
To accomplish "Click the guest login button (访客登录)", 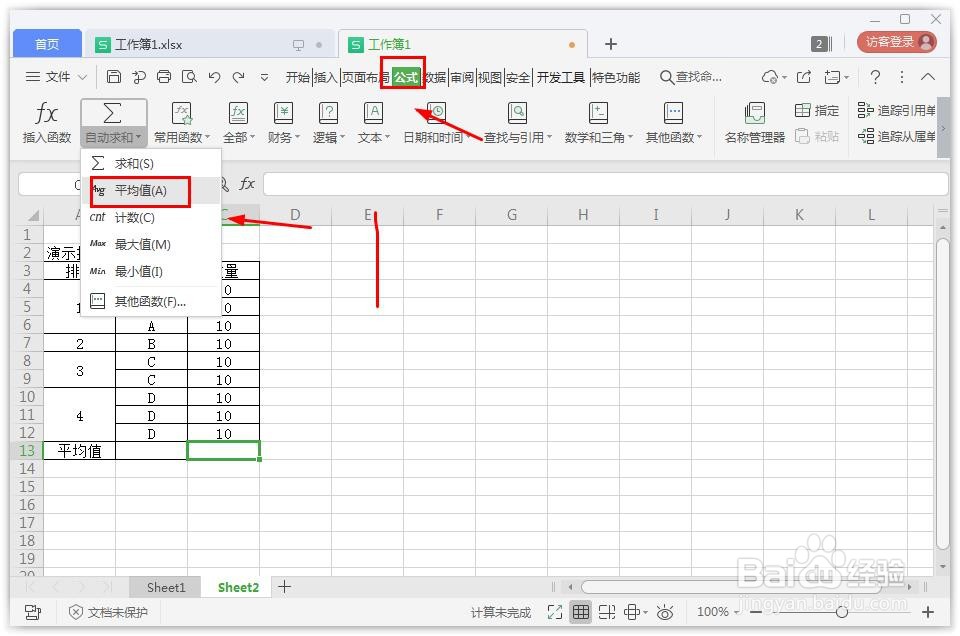I will [x=897, y=42].
